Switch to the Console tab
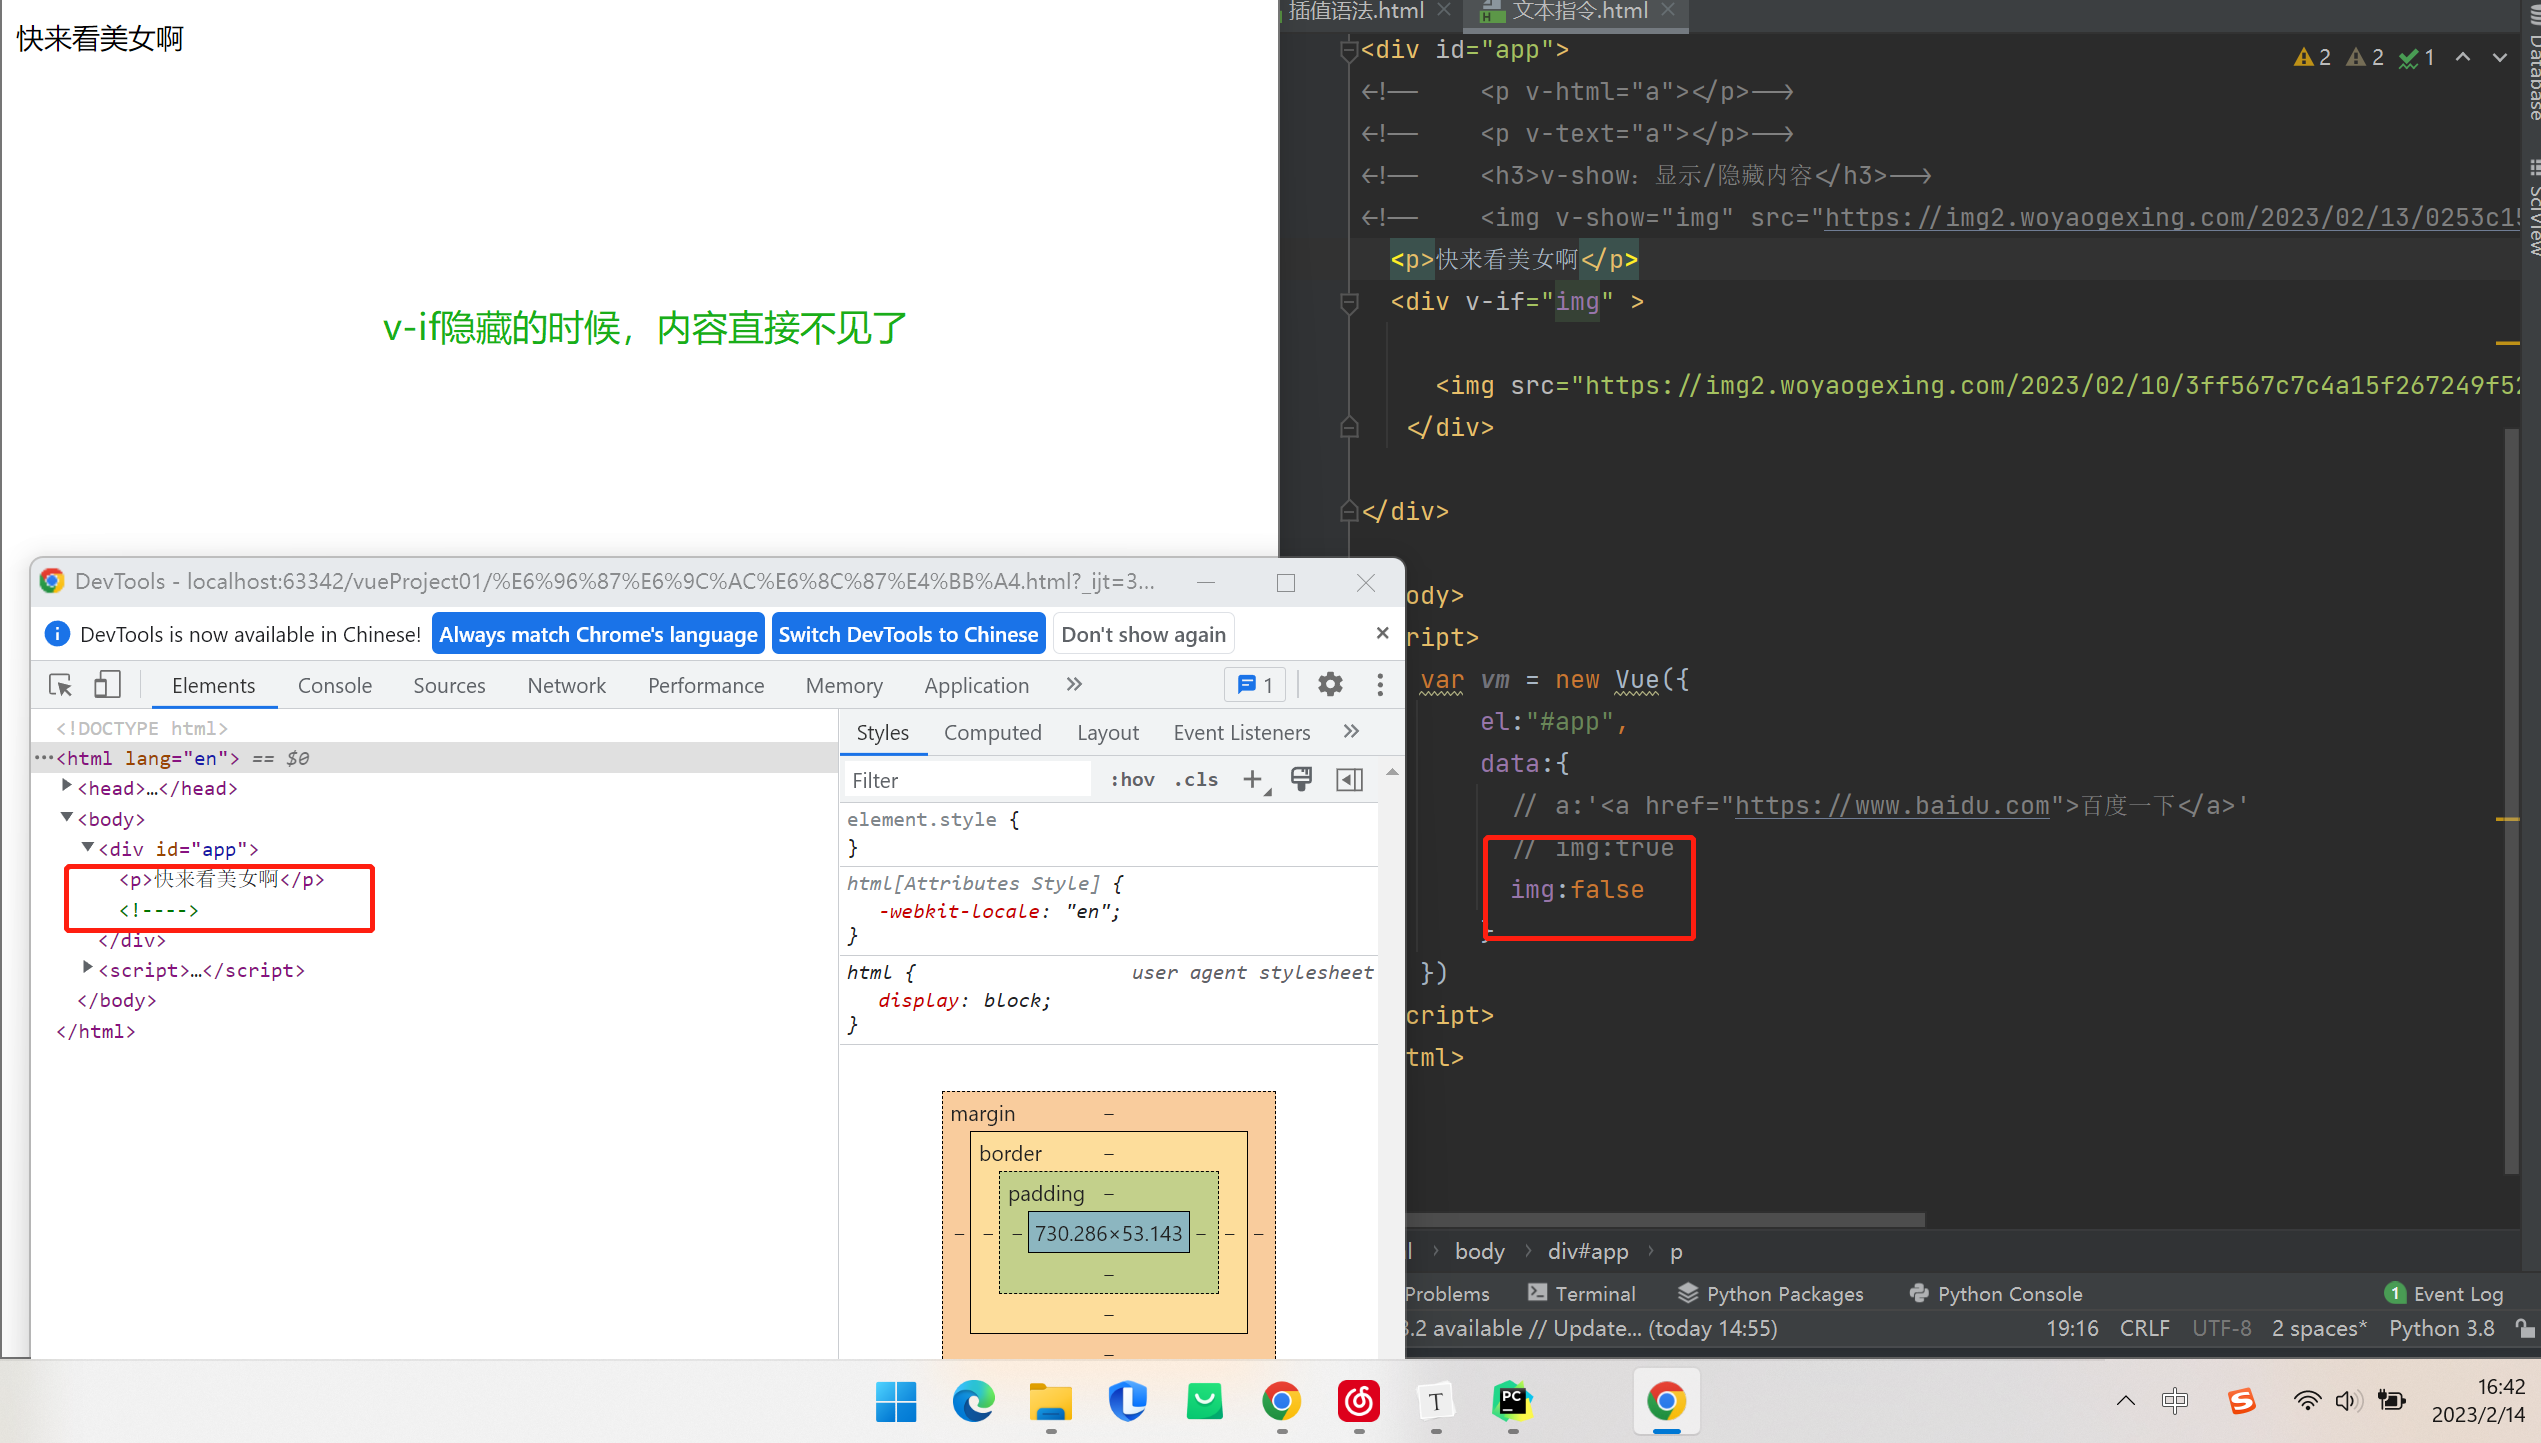2541x1443 pixels. coord(335,686)
